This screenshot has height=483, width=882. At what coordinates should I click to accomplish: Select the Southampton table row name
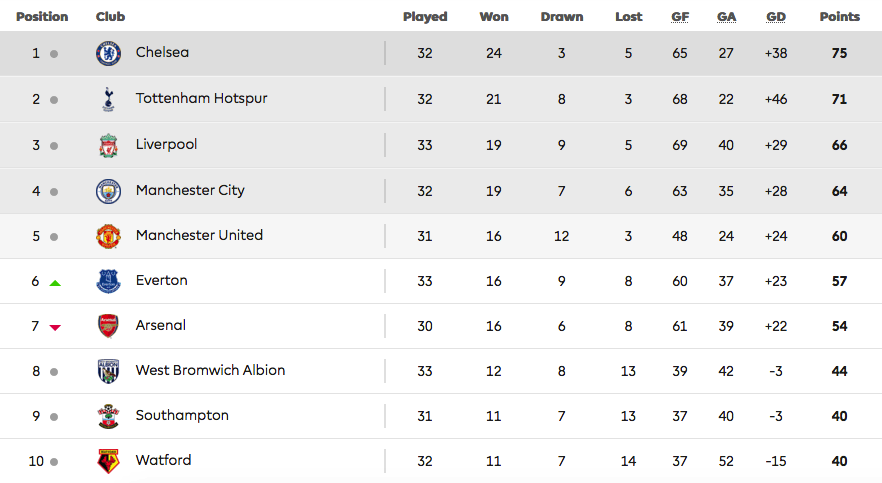182,415
